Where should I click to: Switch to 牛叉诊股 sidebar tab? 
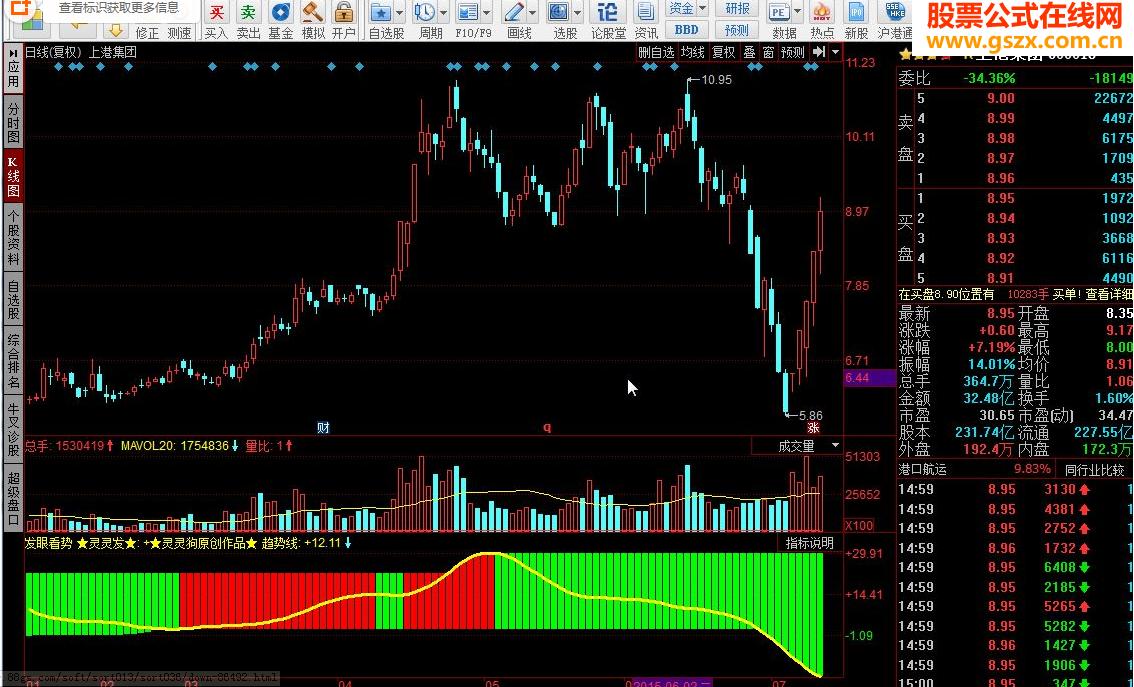click(x=13, y=430)
